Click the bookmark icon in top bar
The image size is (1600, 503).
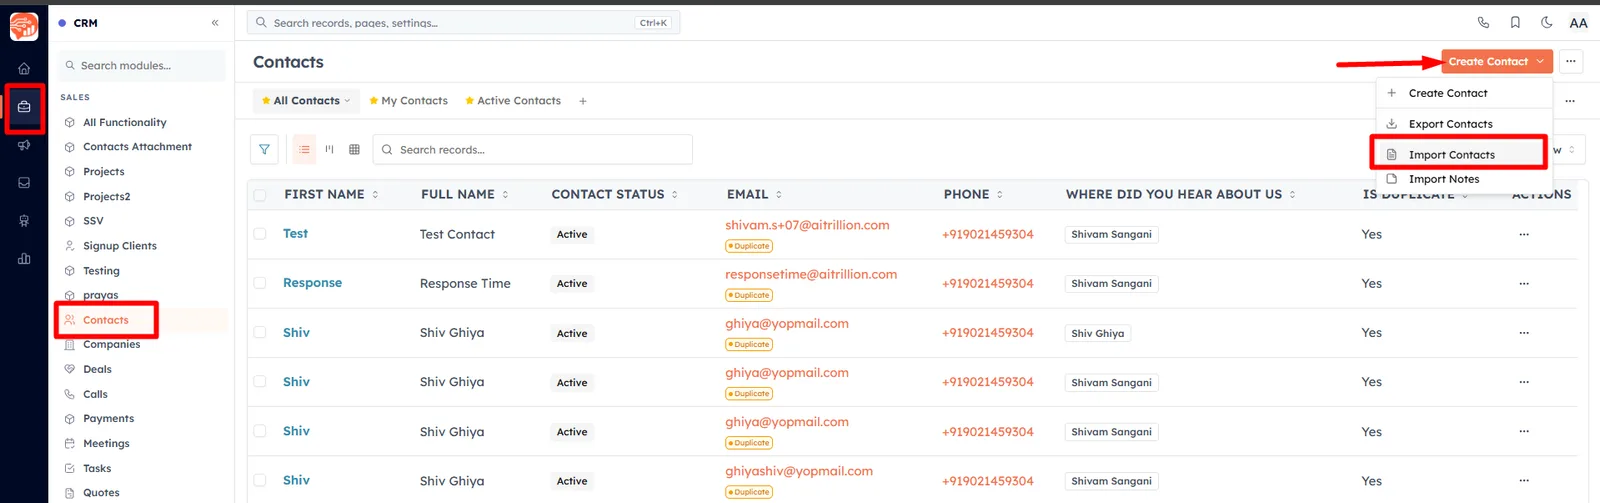point(1515,23)
